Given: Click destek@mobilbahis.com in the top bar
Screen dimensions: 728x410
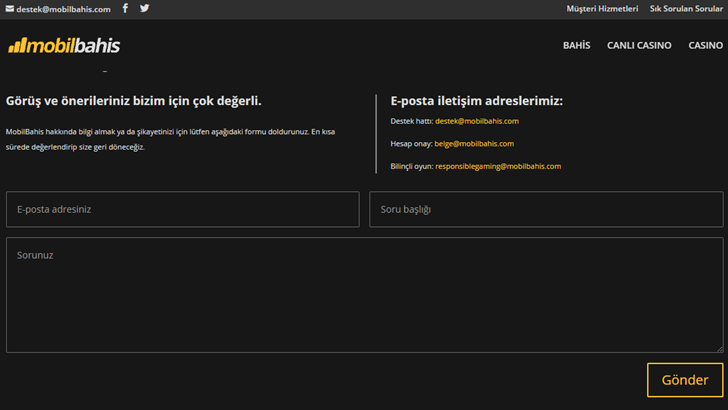Looking at the screenshot, I should 64,9.
